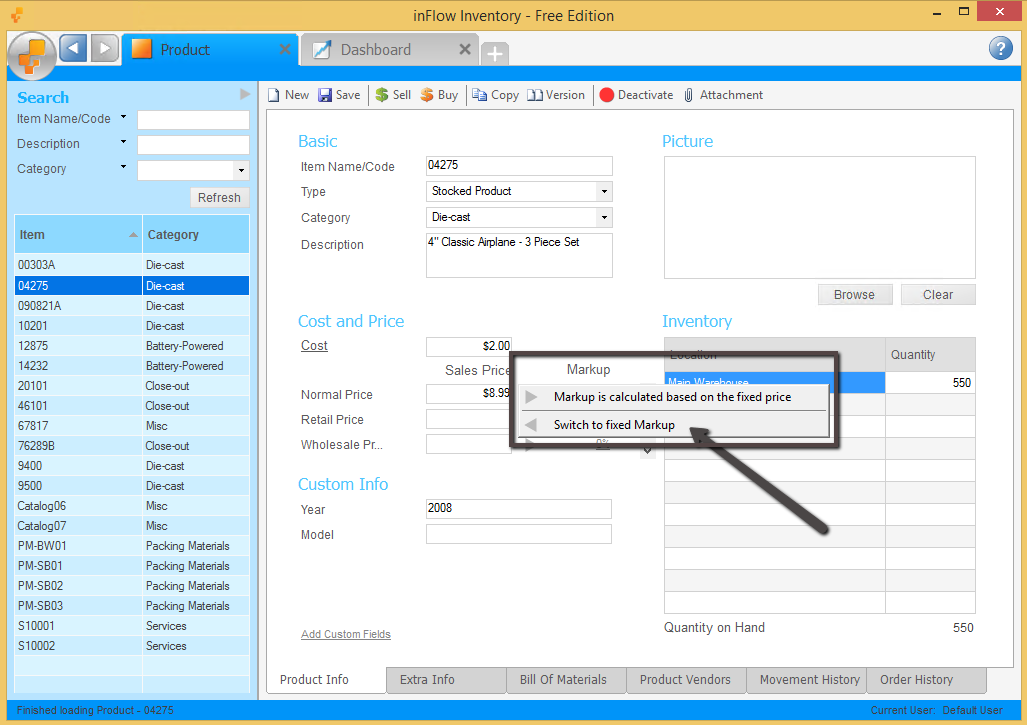Open the Add Custom Fields link
The height and width of the screenshot is (725, 1027).
(346, 634)
